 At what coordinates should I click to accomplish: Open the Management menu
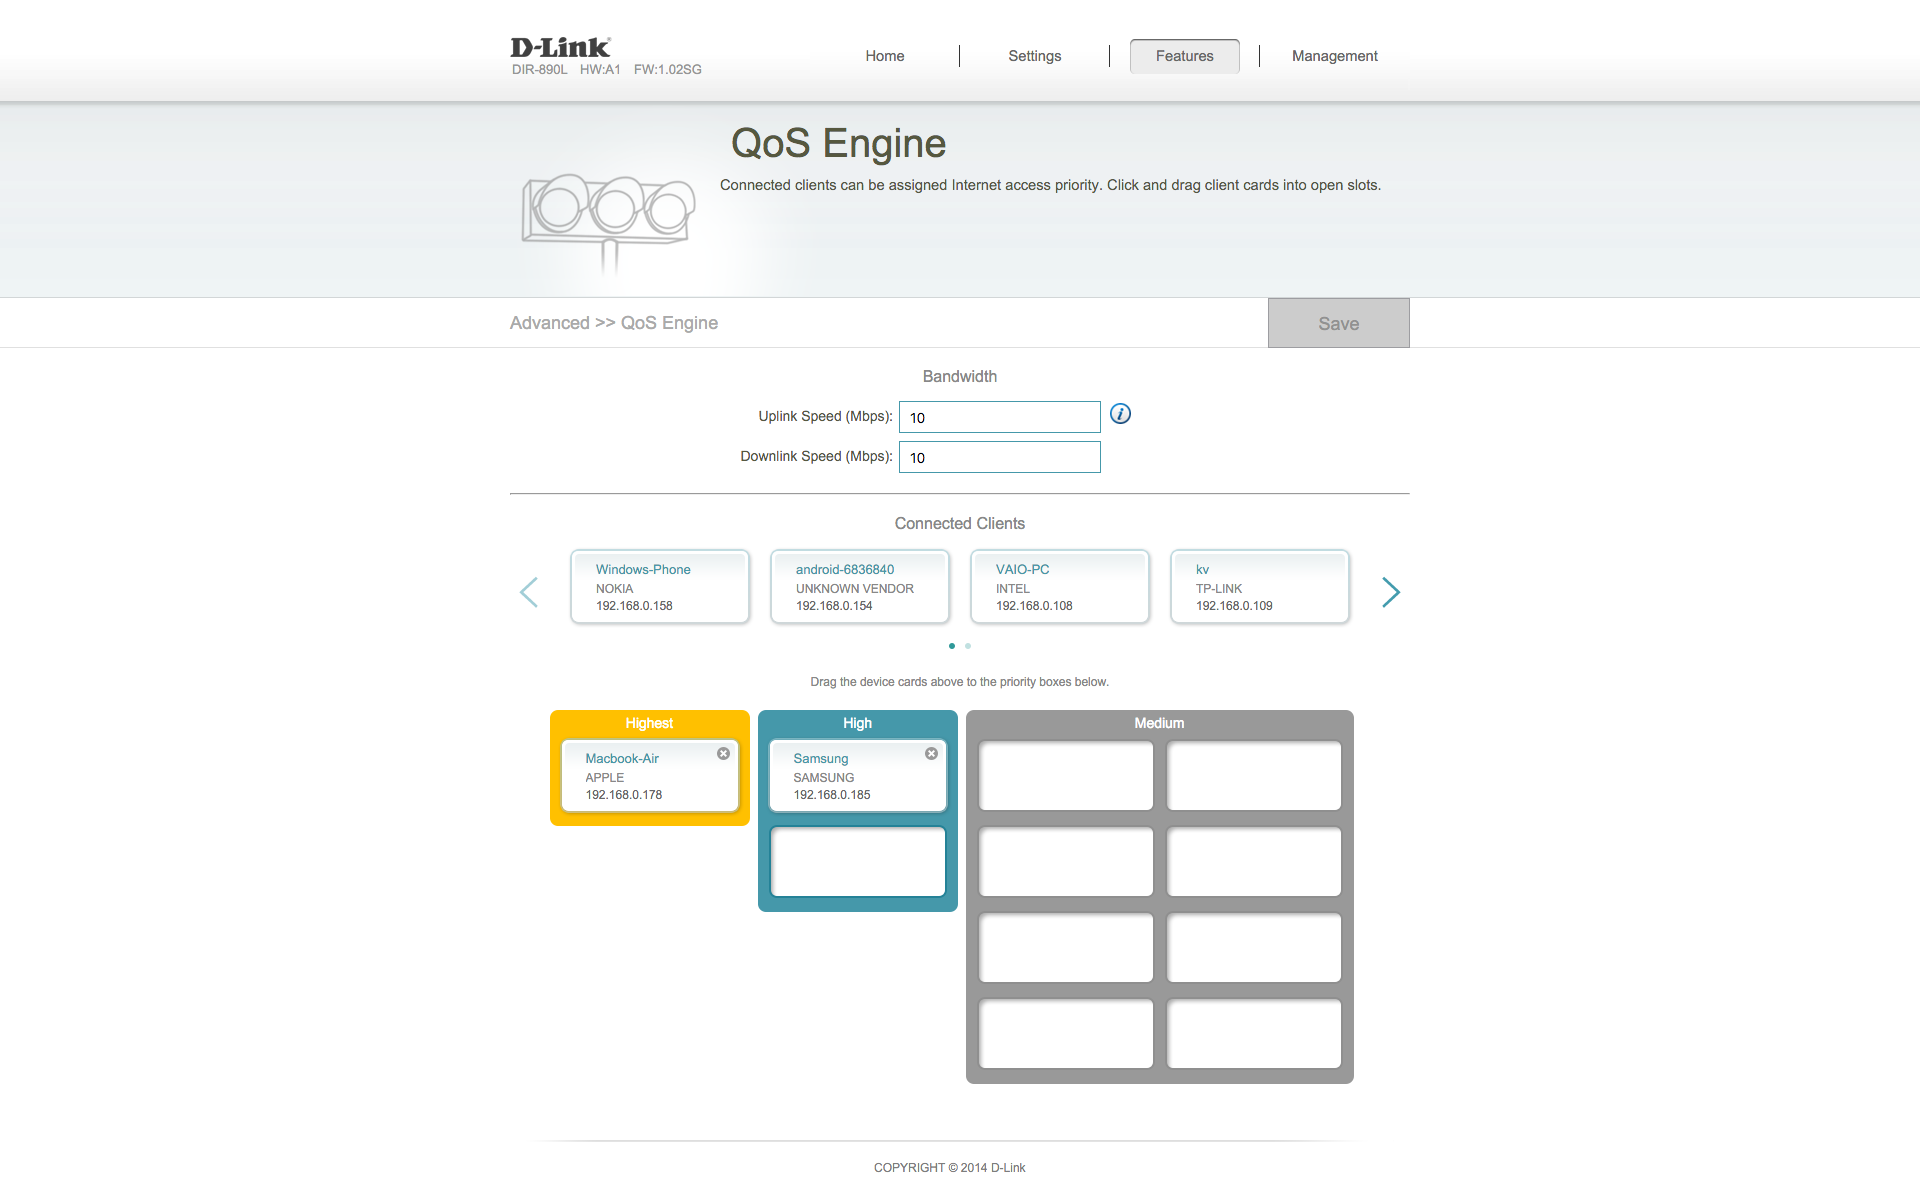click(x=1334, y=56)
